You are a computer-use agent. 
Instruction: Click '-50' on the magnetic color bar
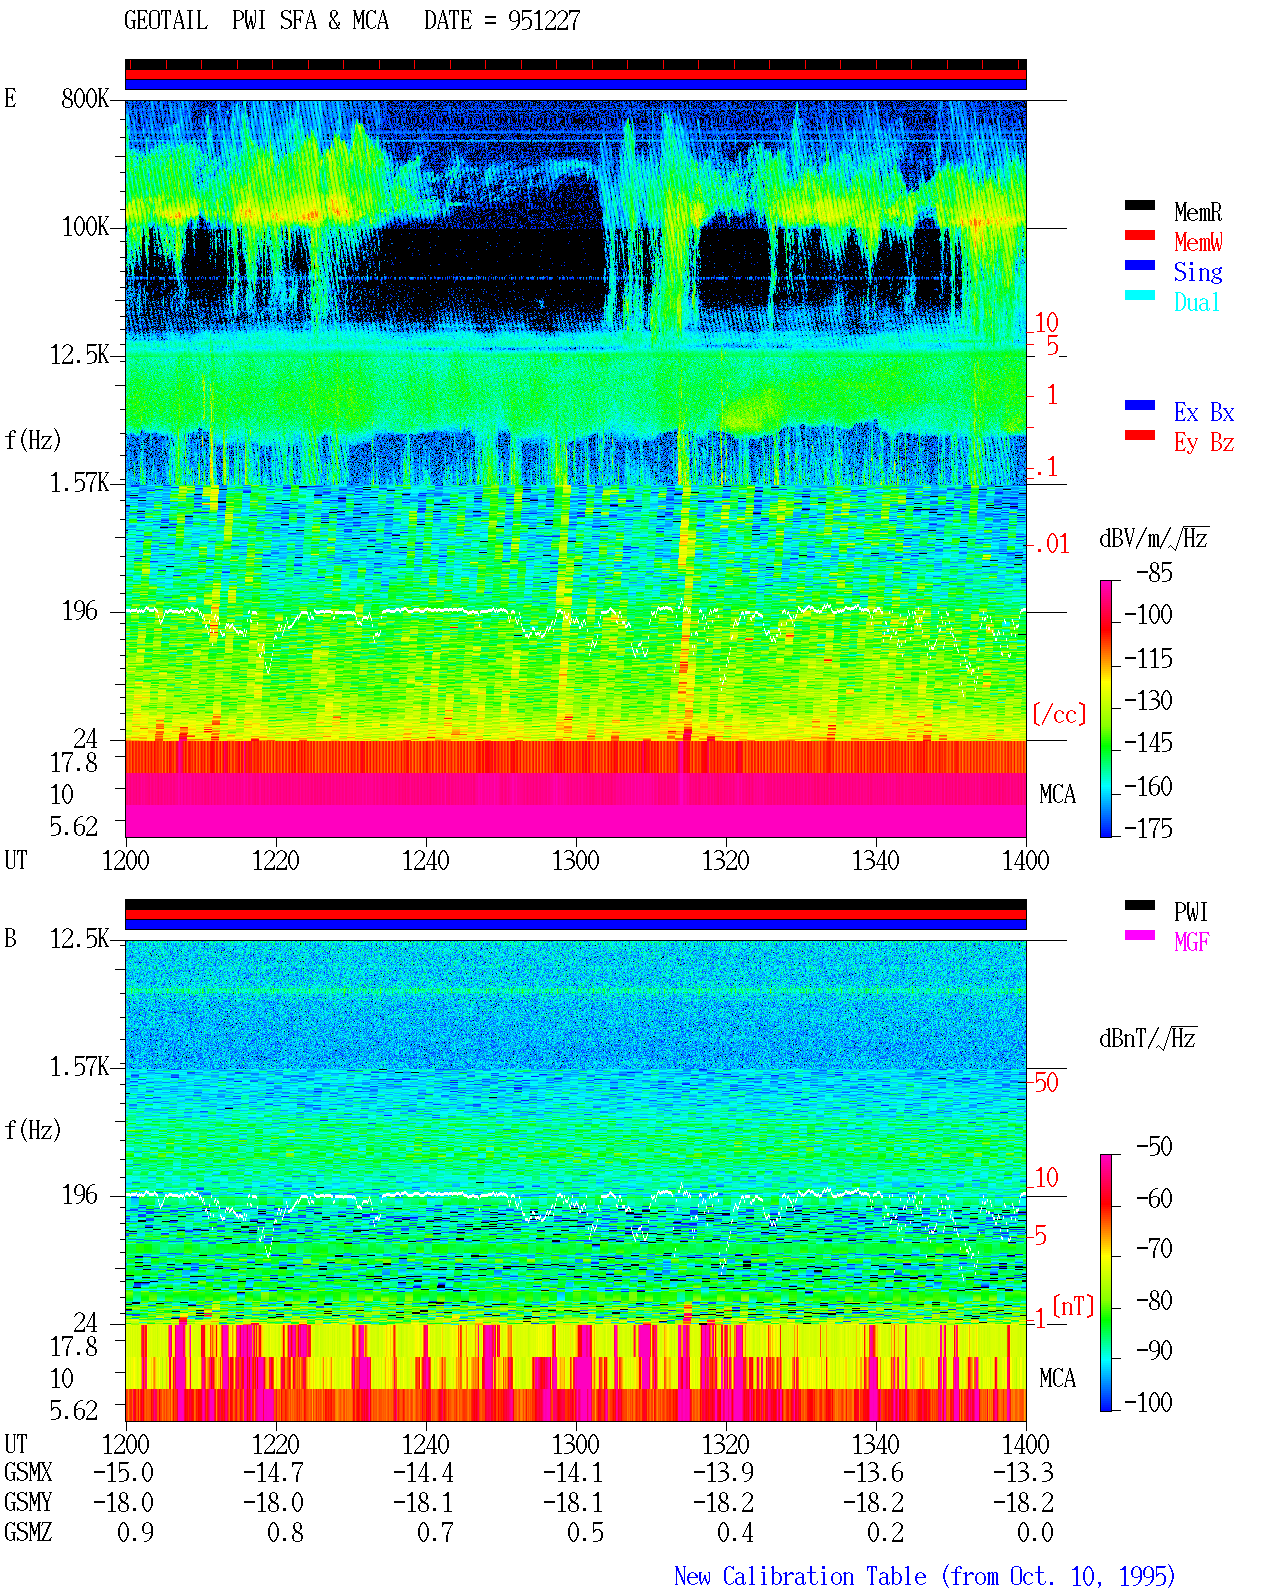(x=1154, y=1147)
